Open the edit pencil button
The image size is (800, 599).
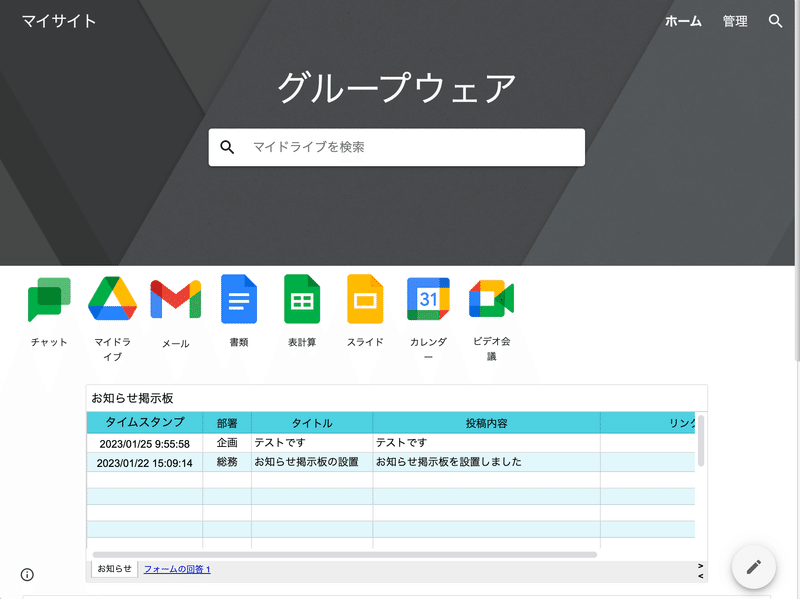click(754, 566)
